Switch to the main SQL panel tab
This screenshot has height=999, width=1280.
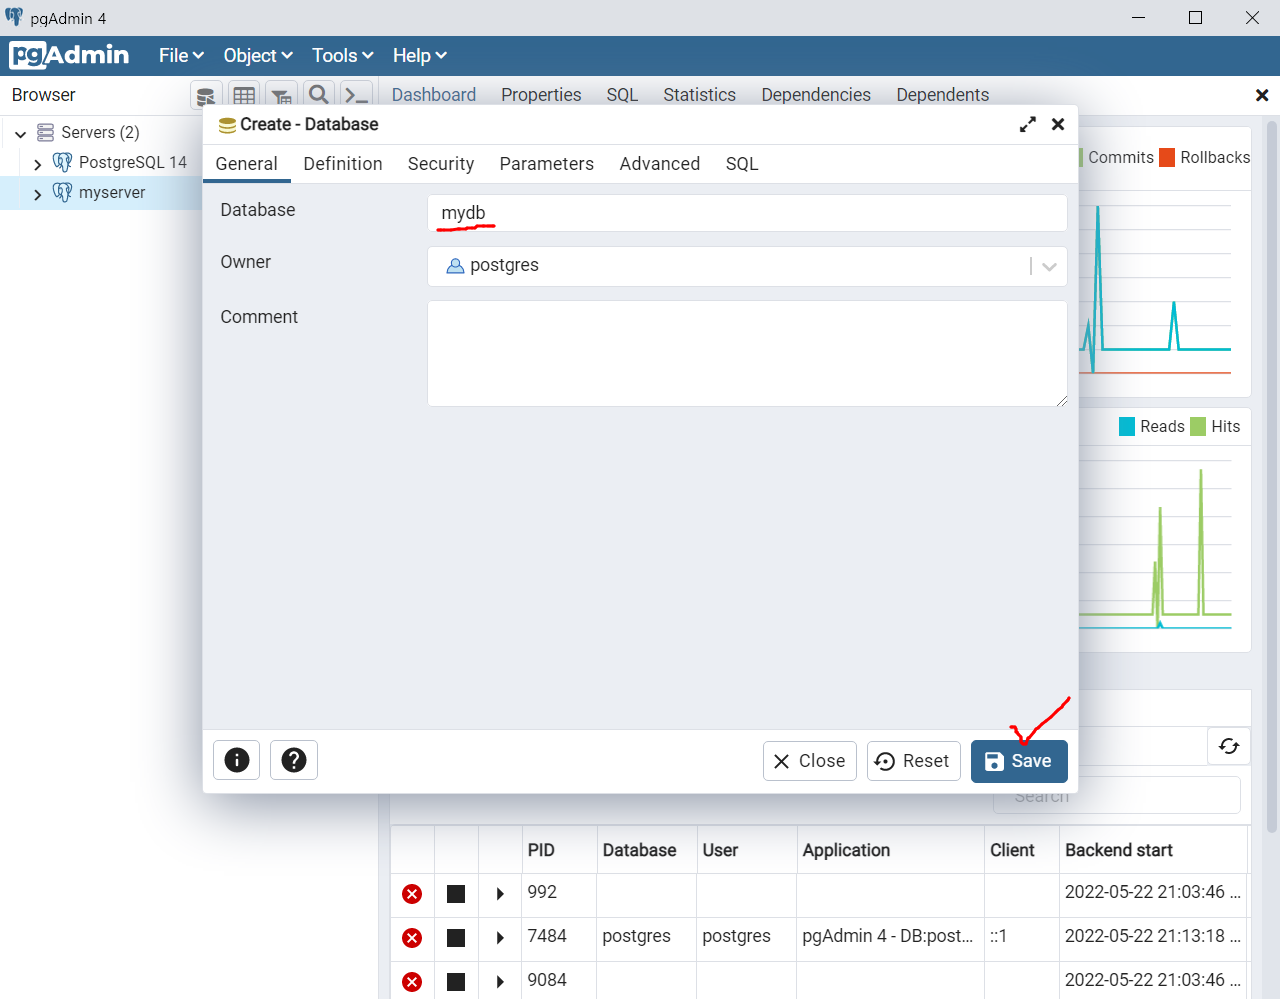622,95
